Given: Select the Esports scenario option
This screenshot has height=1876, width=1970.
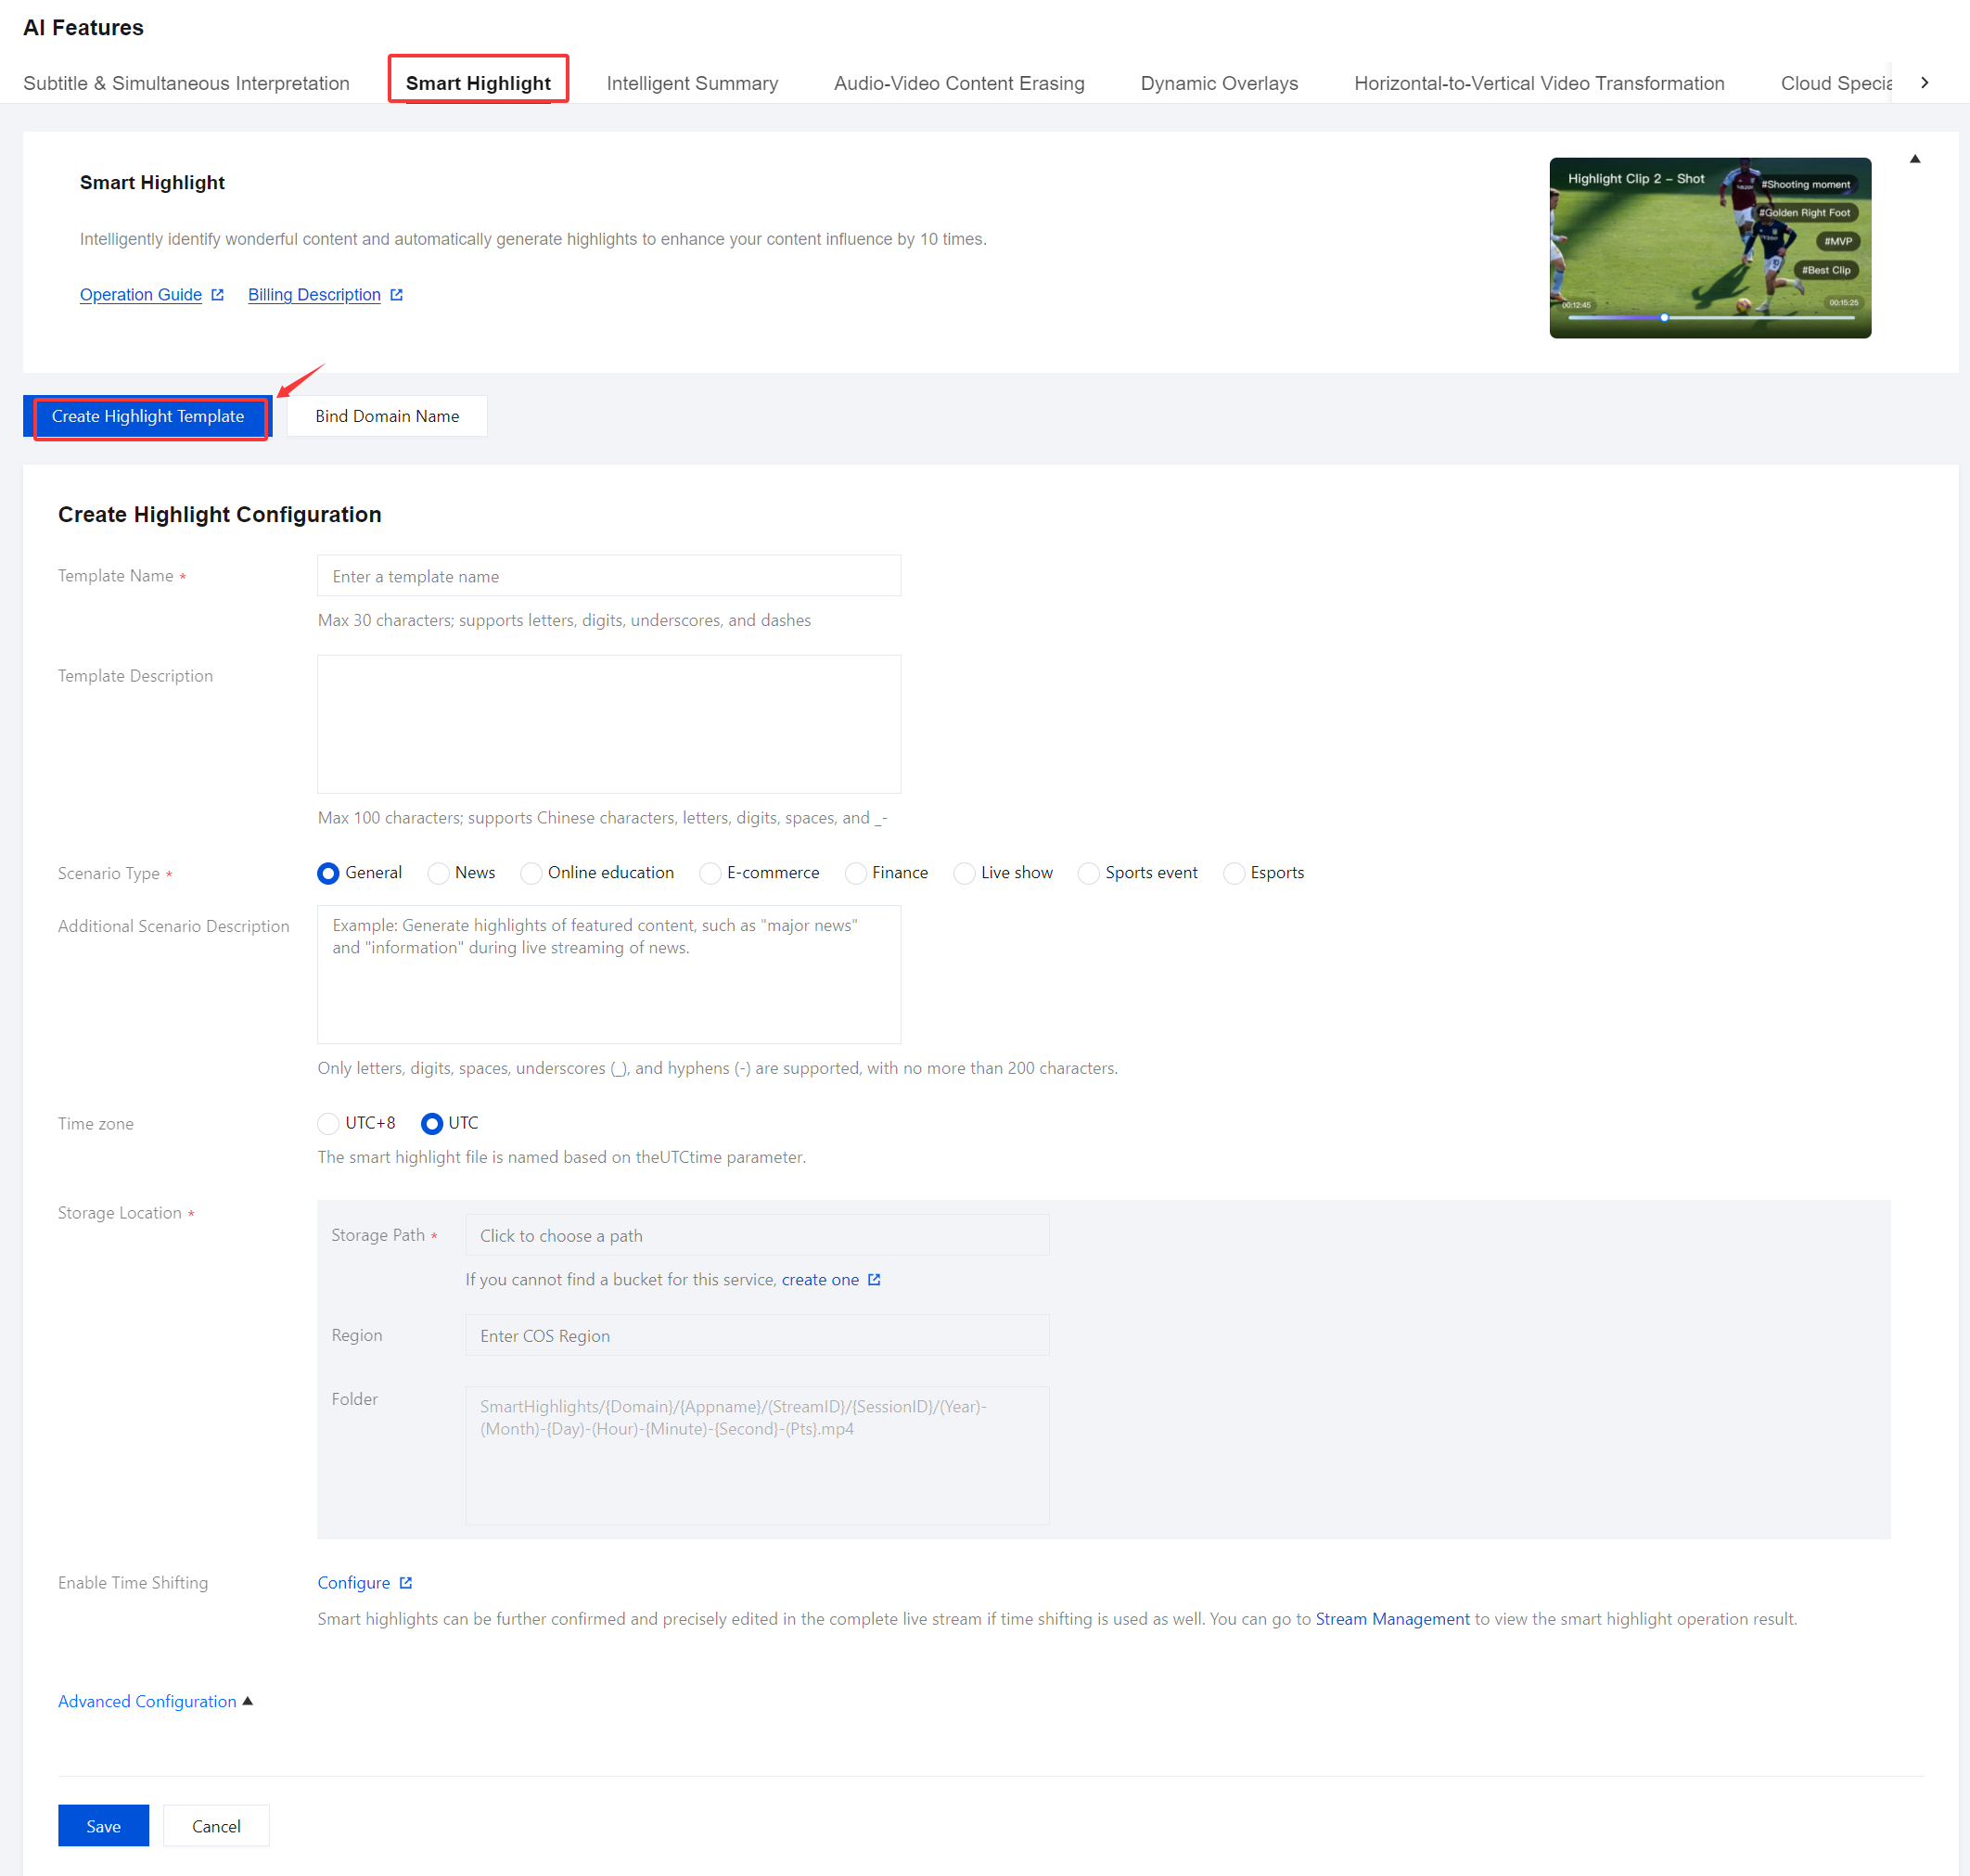Looking at the screenshot, I should tap(1234, 873).
